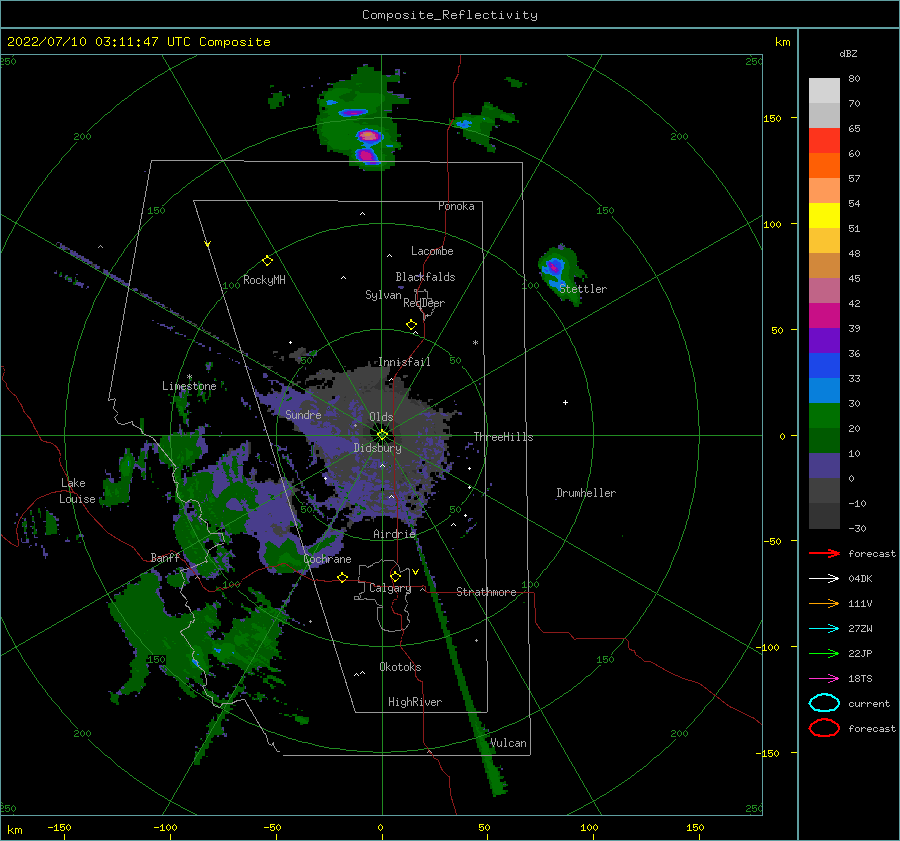This screenshot has height=841, width=900.
Task: Click the Blackfalds label
Action: point(425,277)
